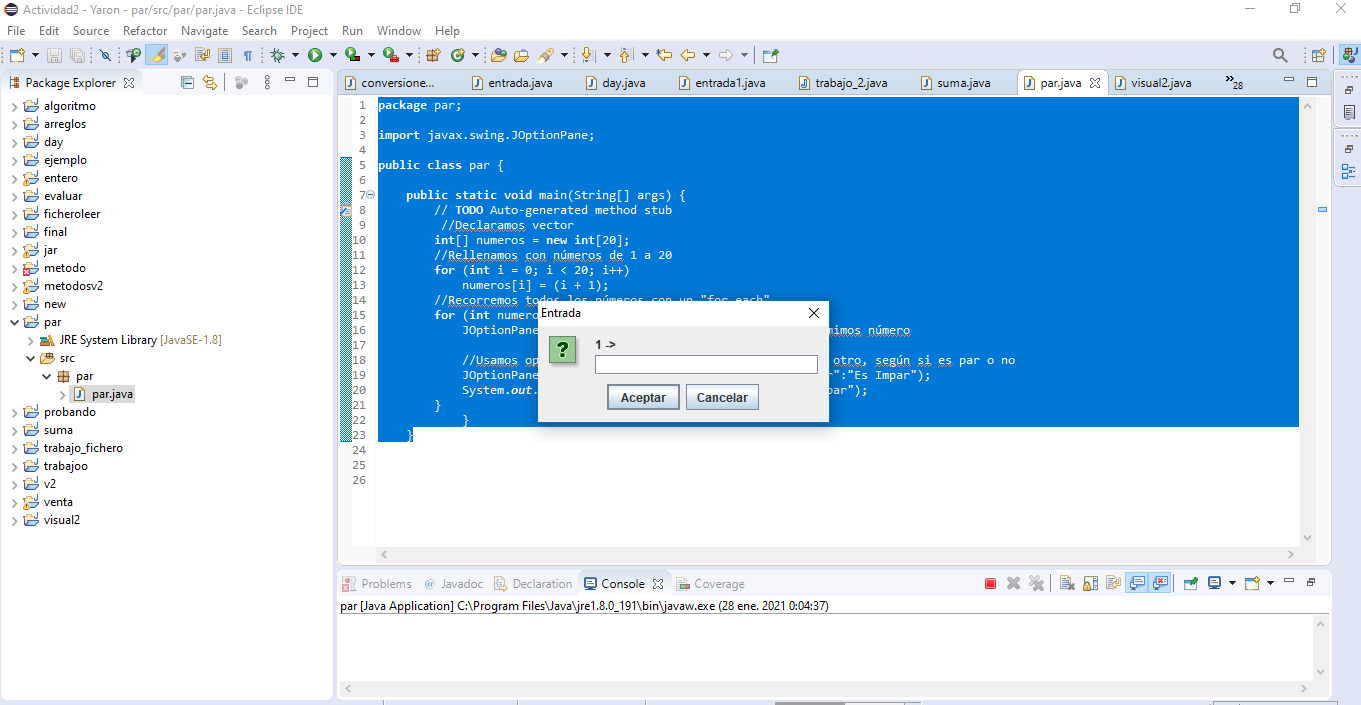Image resolution: width=1361 pixels, height=705 pixels.
Task: Collapse the folding arrow at line 7
Action: coord(371,195)
